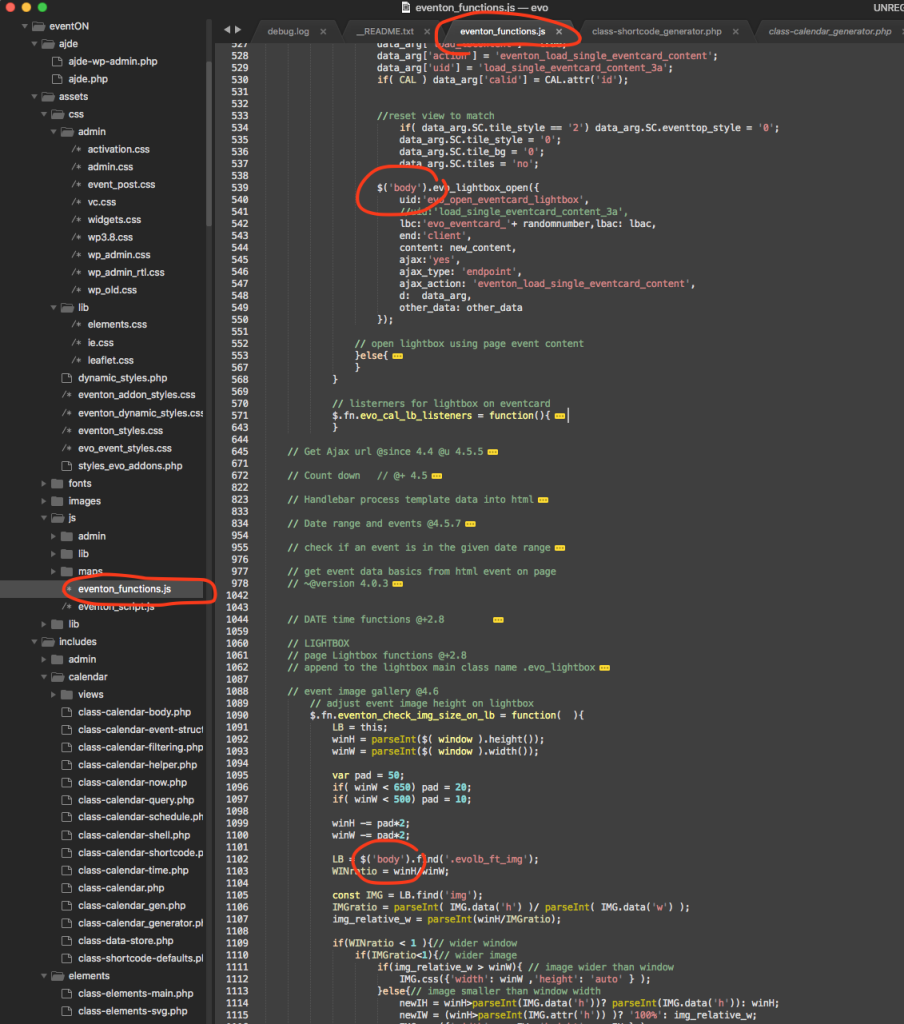Select eventon_functions.js in the sidebar
Screen dimensions: 904x1024
124,589
